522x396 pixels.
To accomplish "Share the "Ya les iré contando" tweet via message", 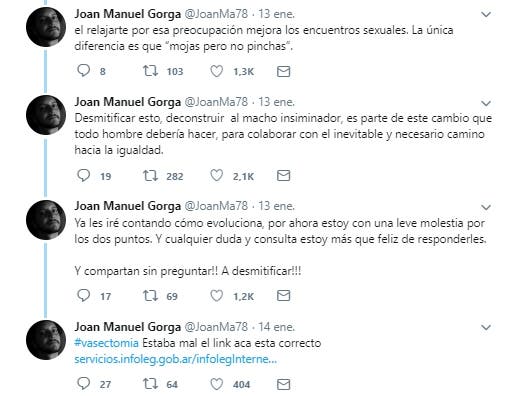I will [284, 295].
